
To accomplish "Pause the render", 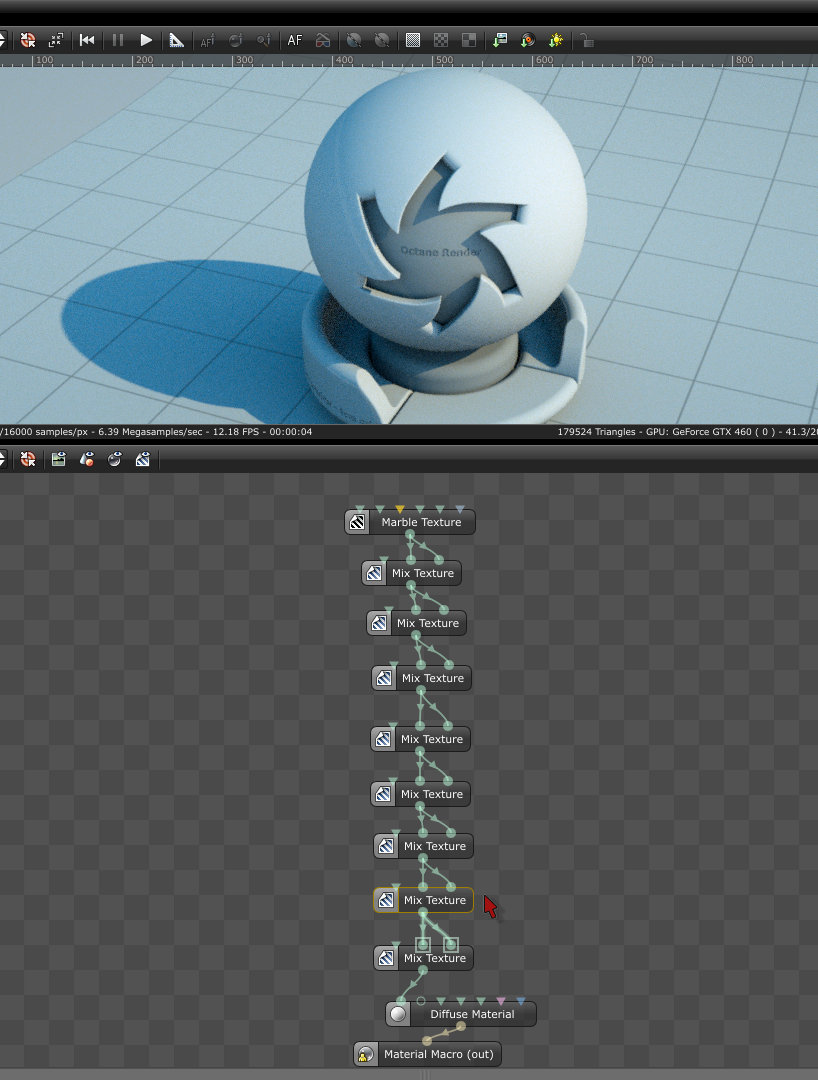I will click(x=118, y=40).
